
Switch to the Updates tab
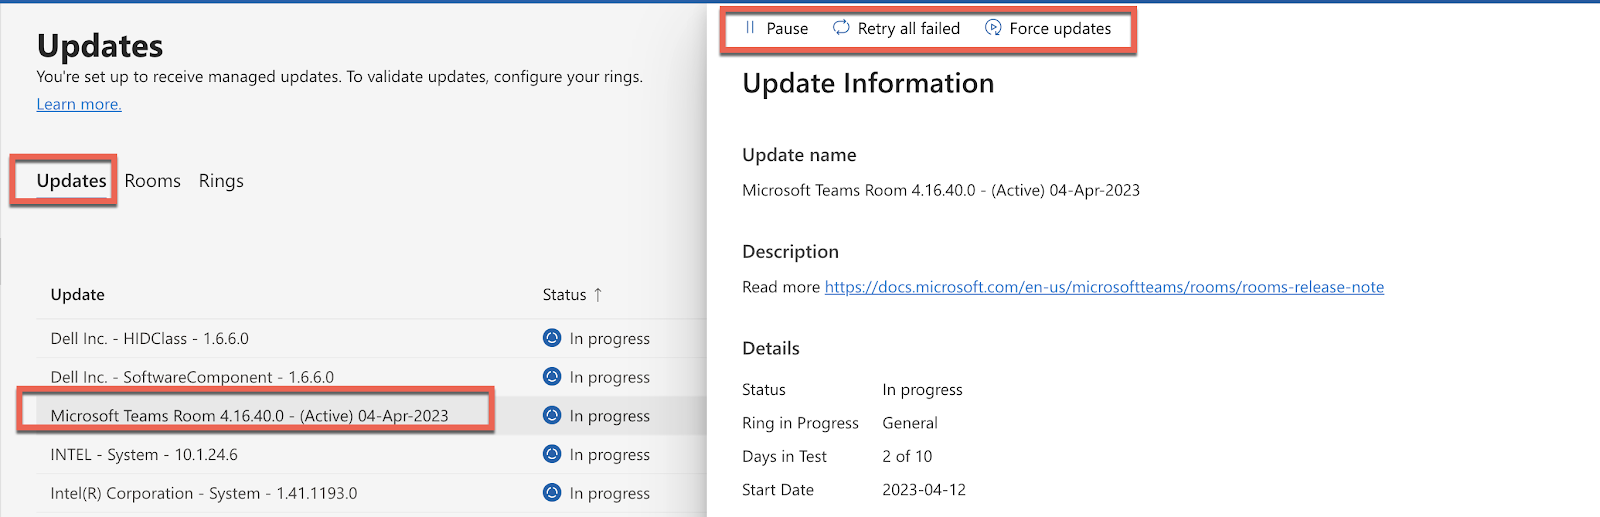(71, 181)
